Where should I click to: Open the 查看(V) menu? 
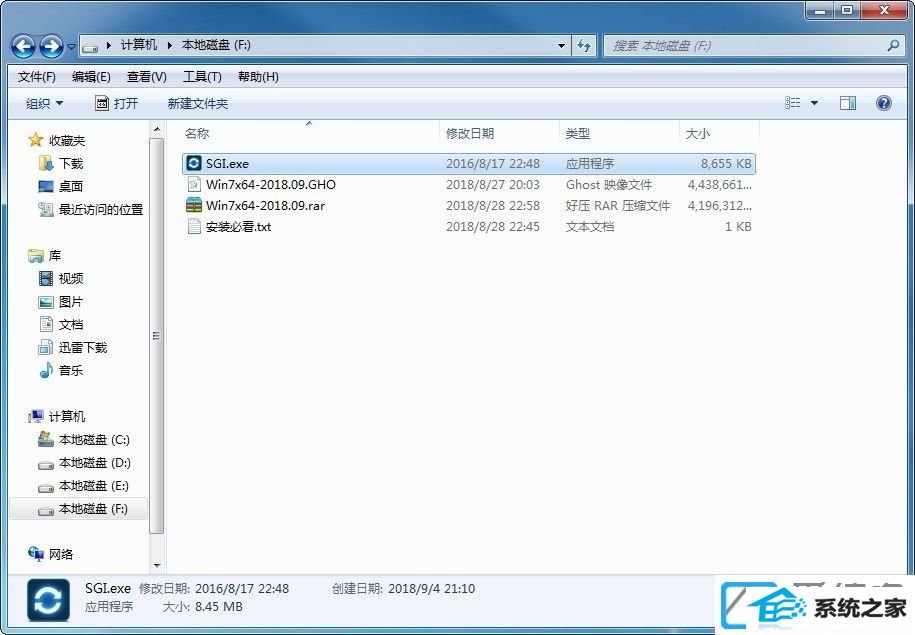click(x=146, y=76)
